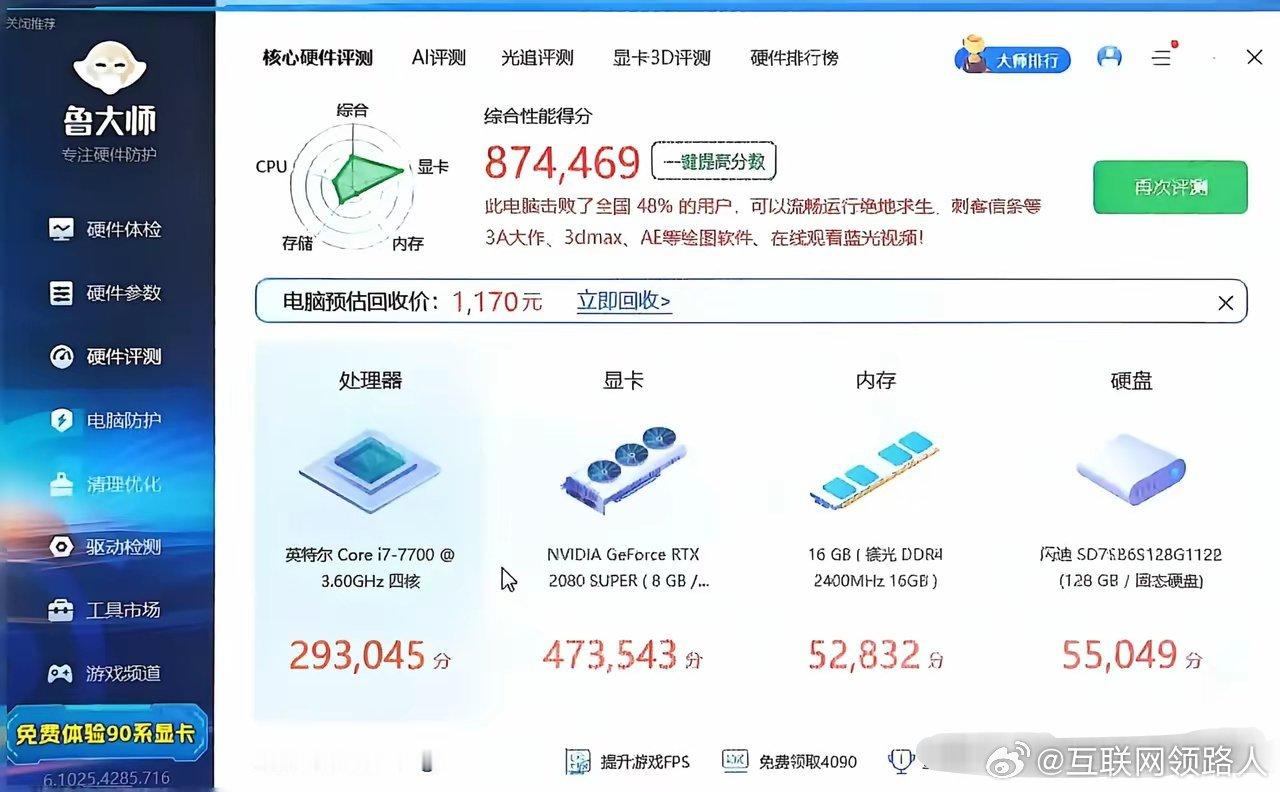This screenshot has height=792, width=1280.
Task: Click the 处理器 card heading
Action: tap(371, 380)
